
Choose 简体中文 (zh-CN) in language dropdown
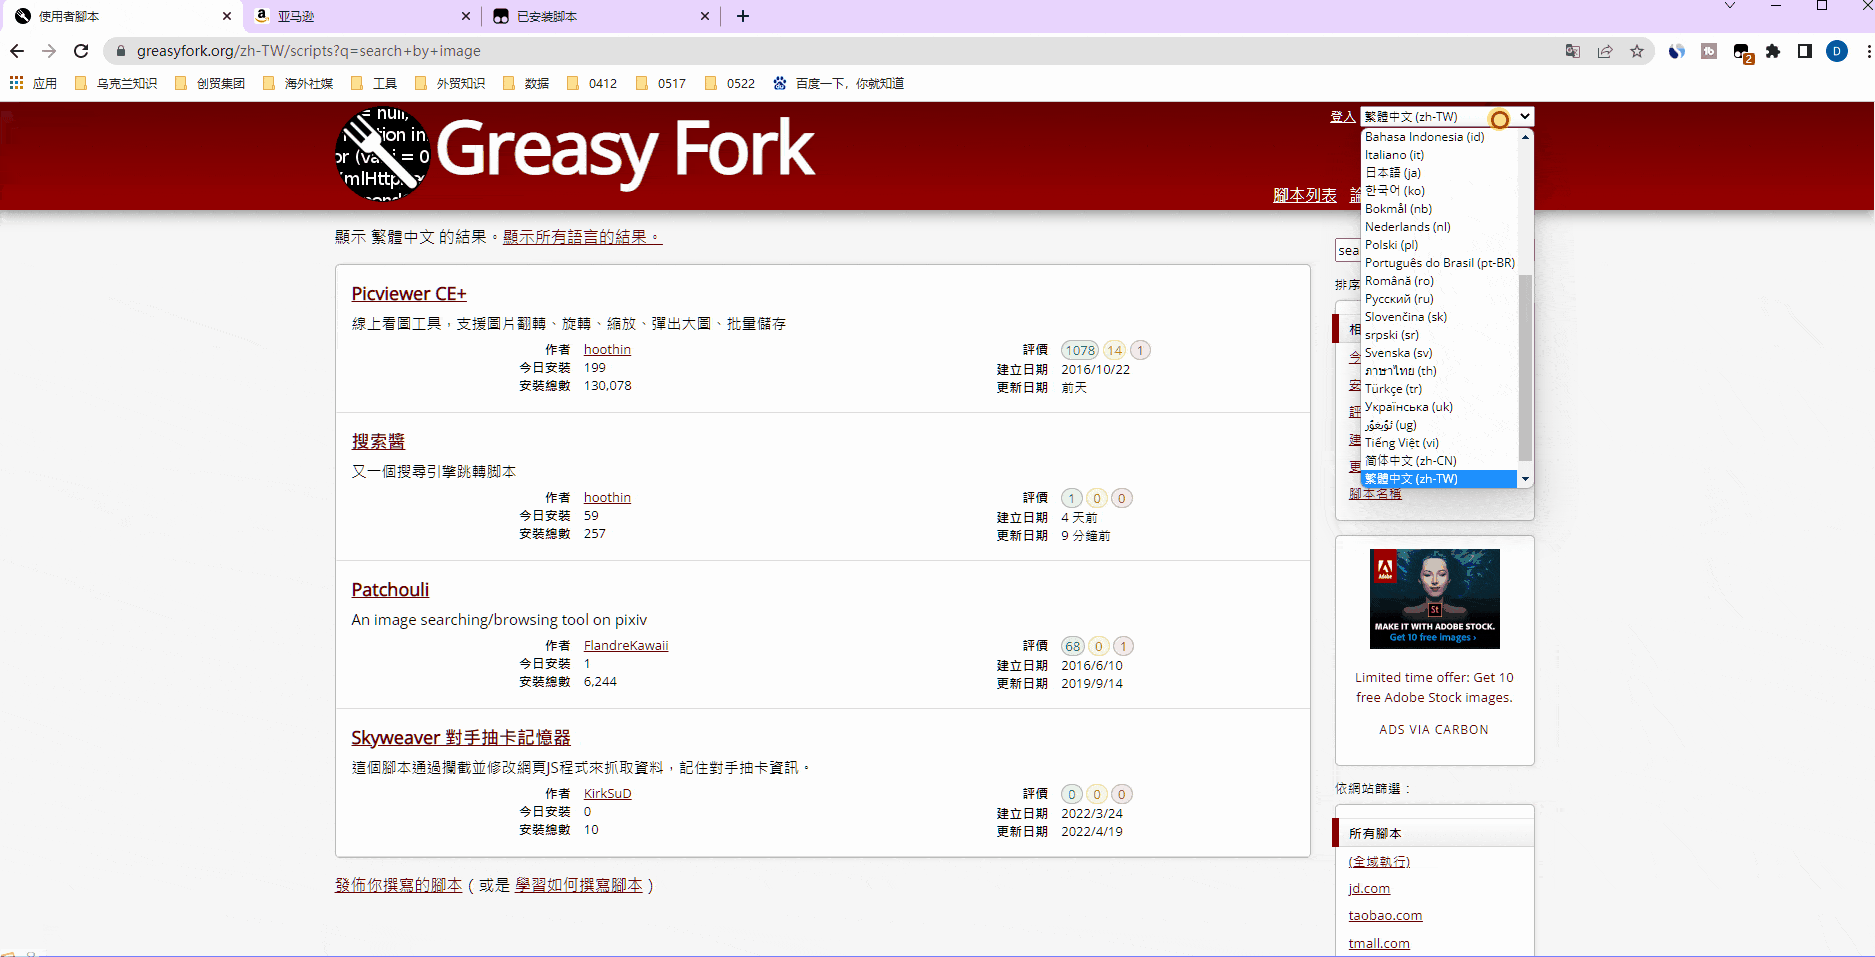pos(1410,461)
